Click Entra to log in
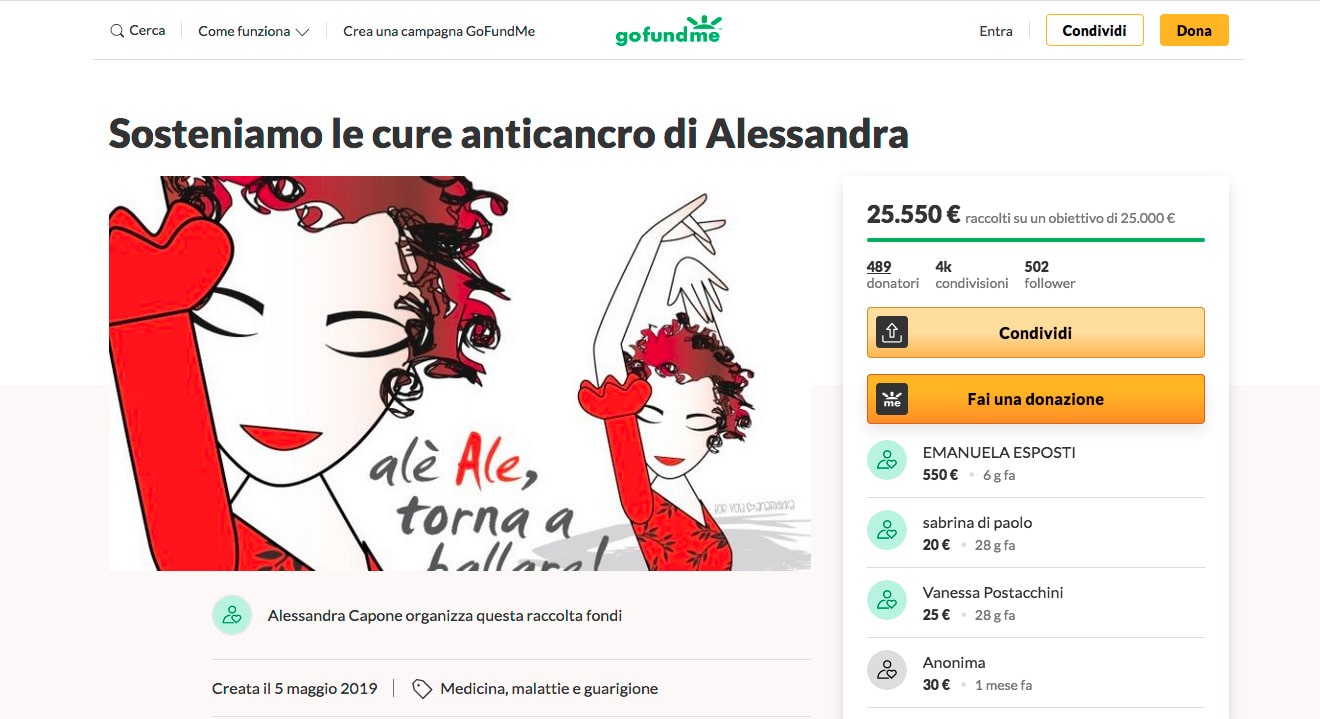Viewport: 1320px width, 719px height. [996, 31]
